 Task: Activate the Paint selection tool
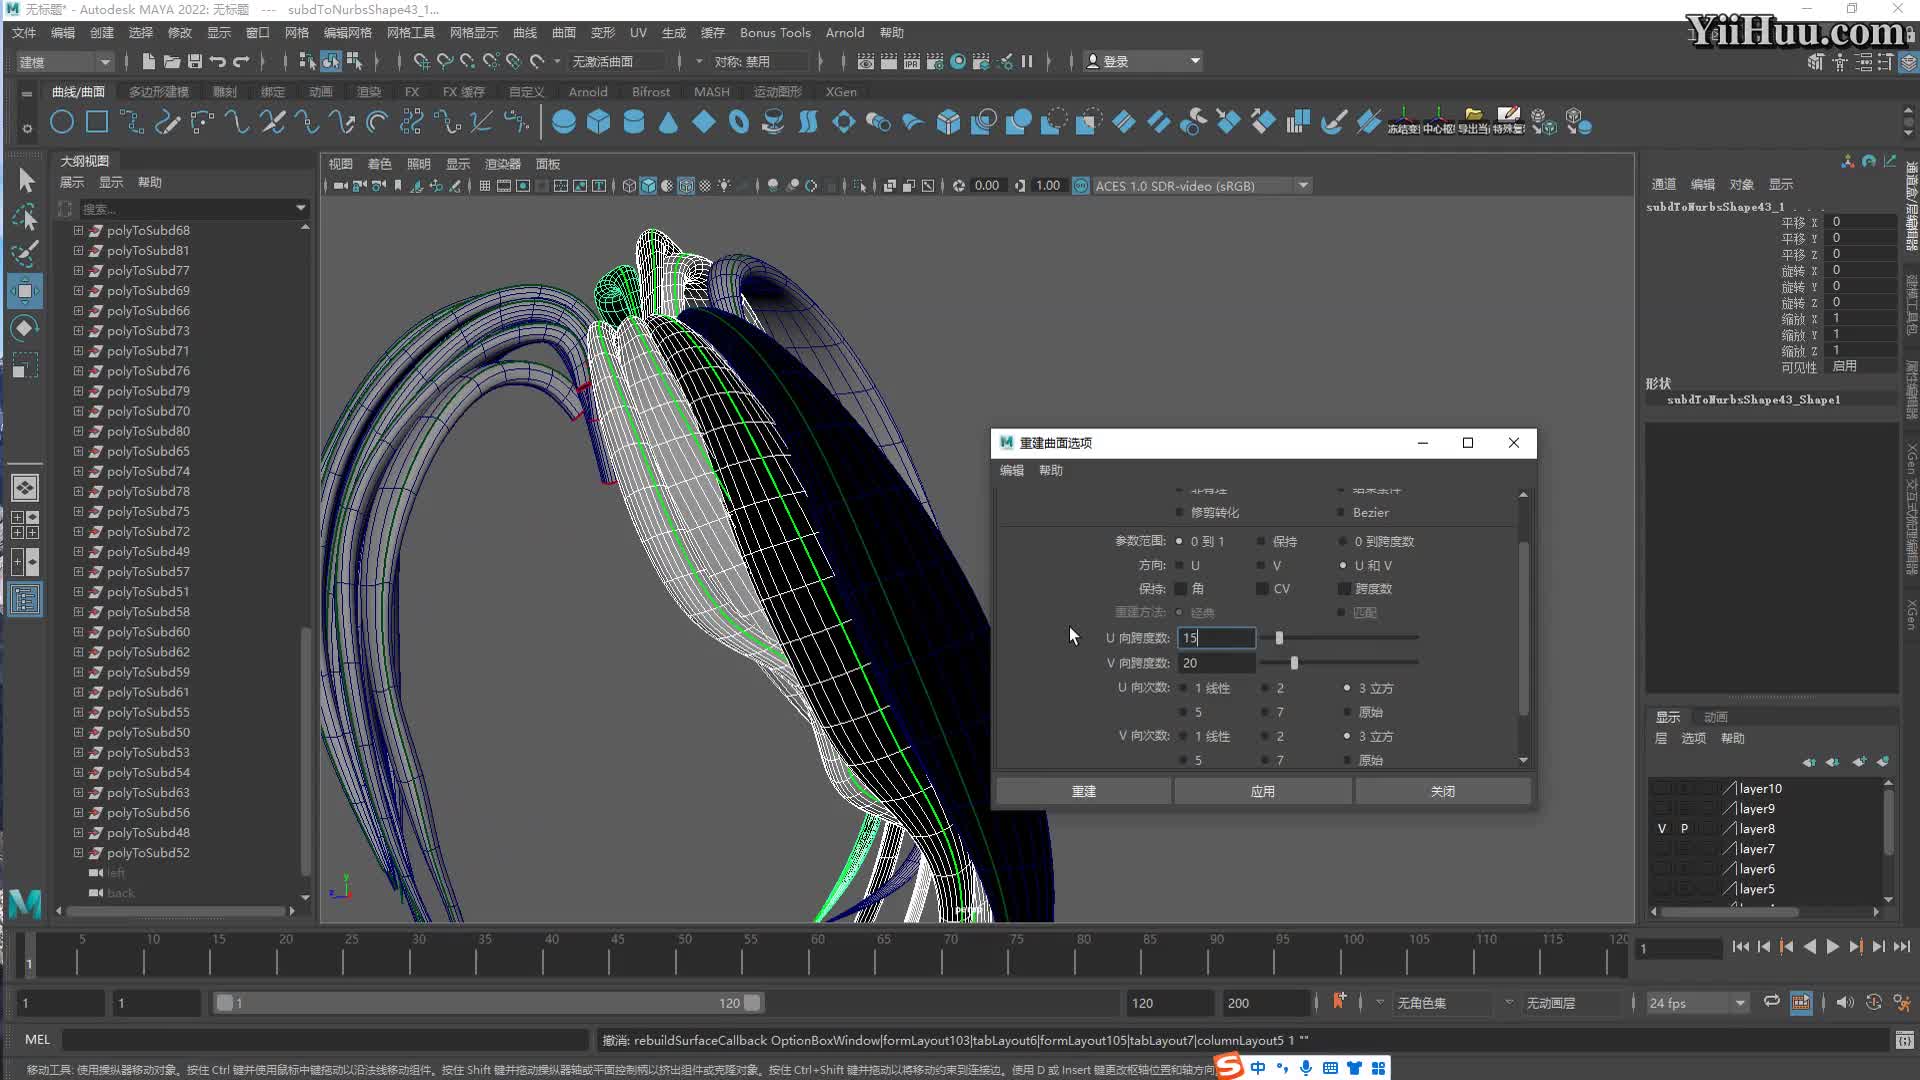[x=25, y=254]
